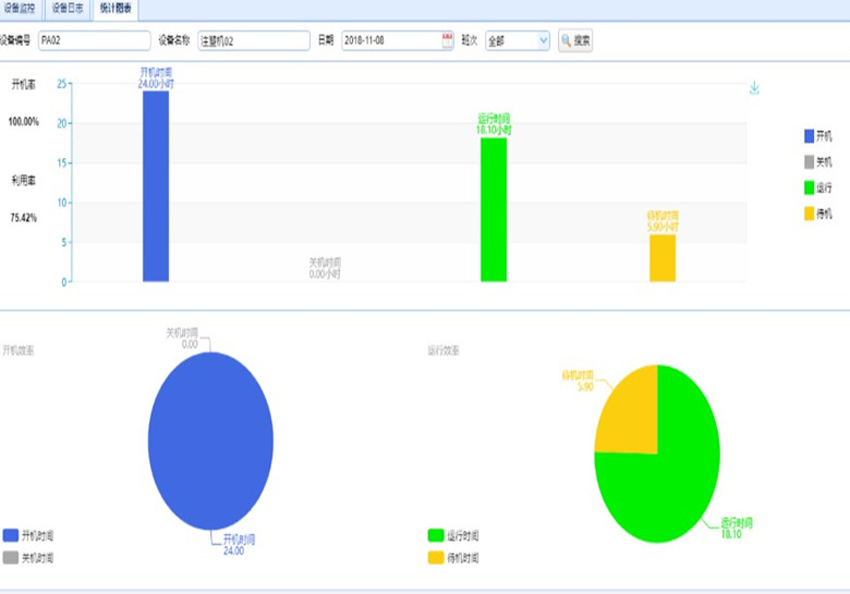Open the 设备日志 tab
The image size is (850, 594).
tap(68, 8)
